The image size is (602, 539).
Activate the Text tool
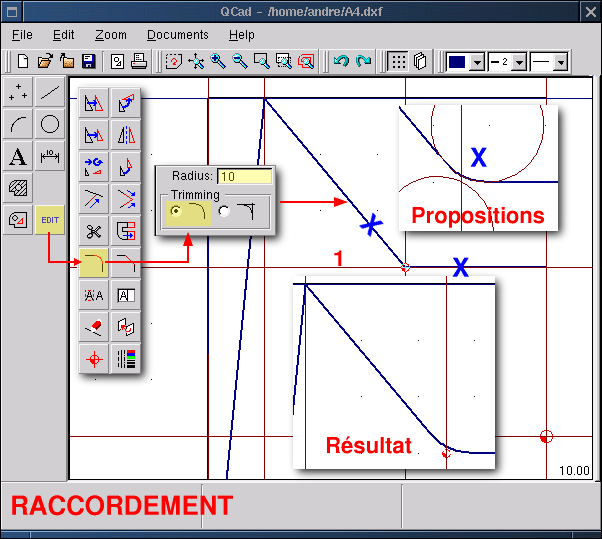[x=18, y=156]
